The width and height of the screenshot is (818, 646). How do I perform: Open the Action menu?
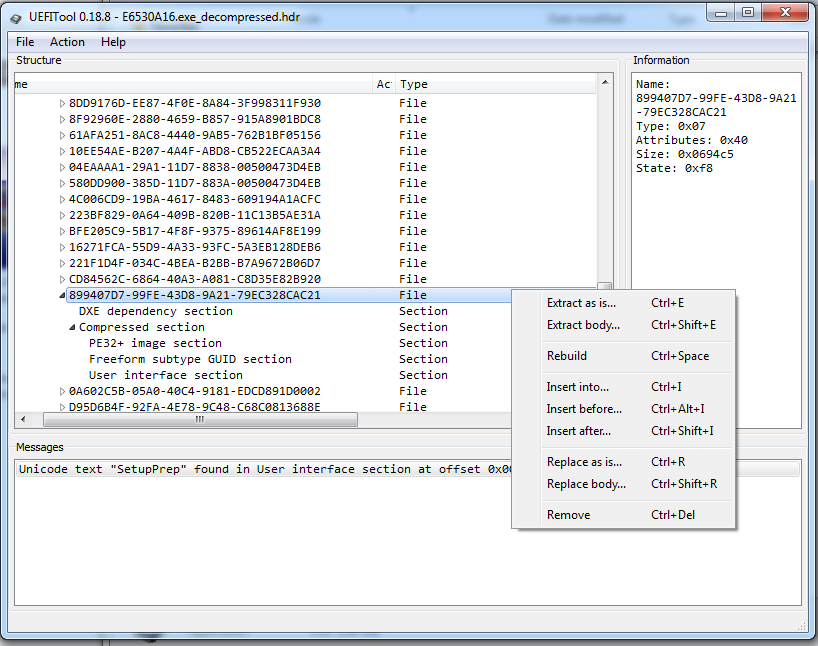tap(67, 42)
